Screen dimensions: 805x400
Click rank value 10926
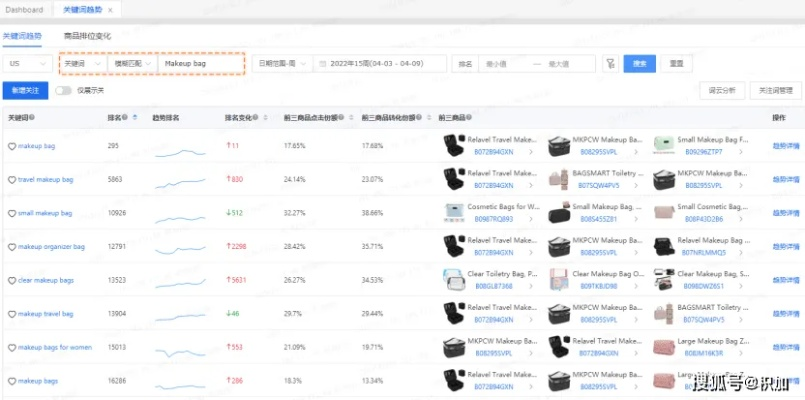coord(117,213)
